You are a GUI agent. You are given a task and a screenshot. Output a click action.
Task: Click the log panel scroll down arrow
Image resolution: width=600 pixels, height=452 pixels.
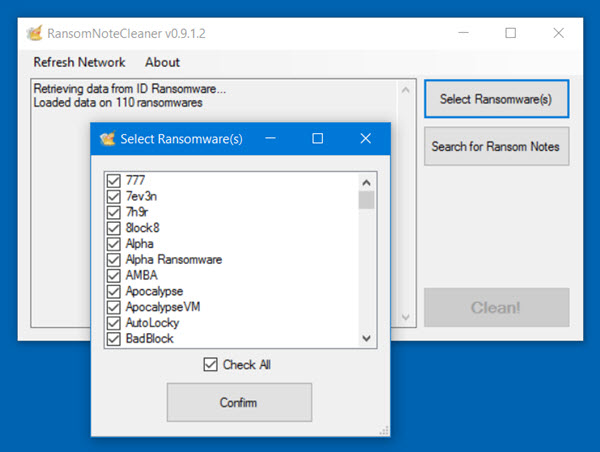pyautogui.click(x=406, y=317)
